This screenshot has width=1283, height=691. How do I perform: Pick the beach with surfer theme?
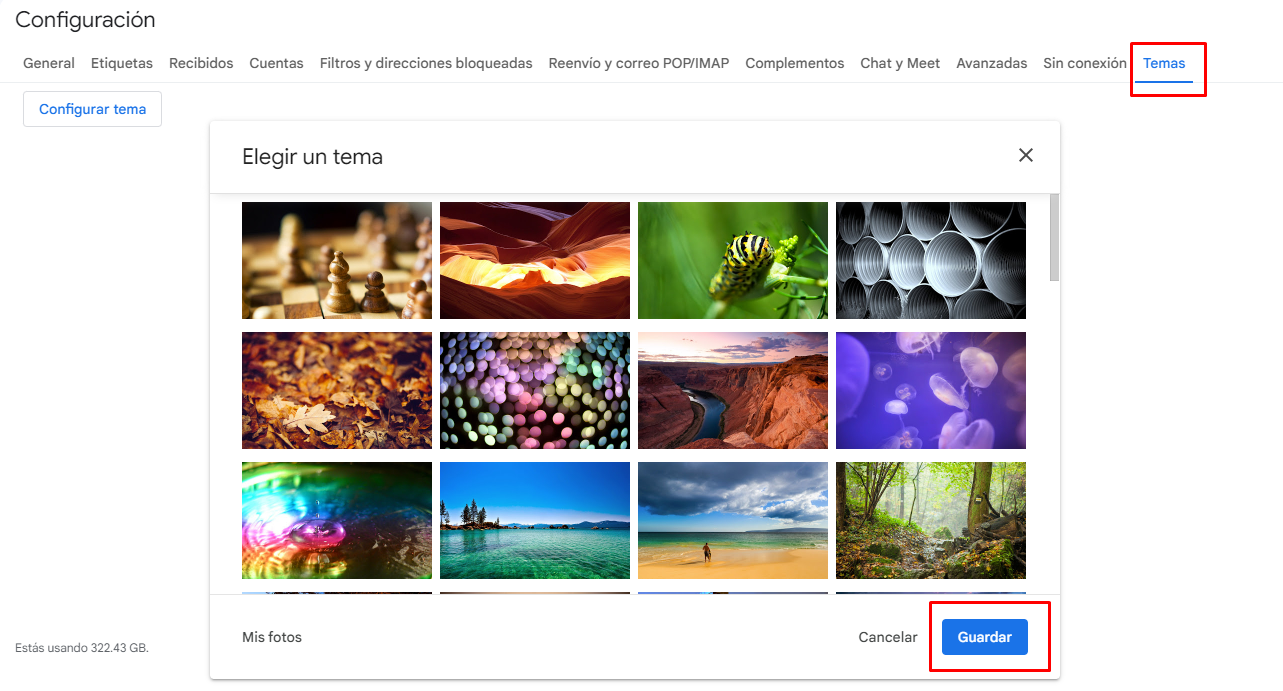(x=733, y=520)
